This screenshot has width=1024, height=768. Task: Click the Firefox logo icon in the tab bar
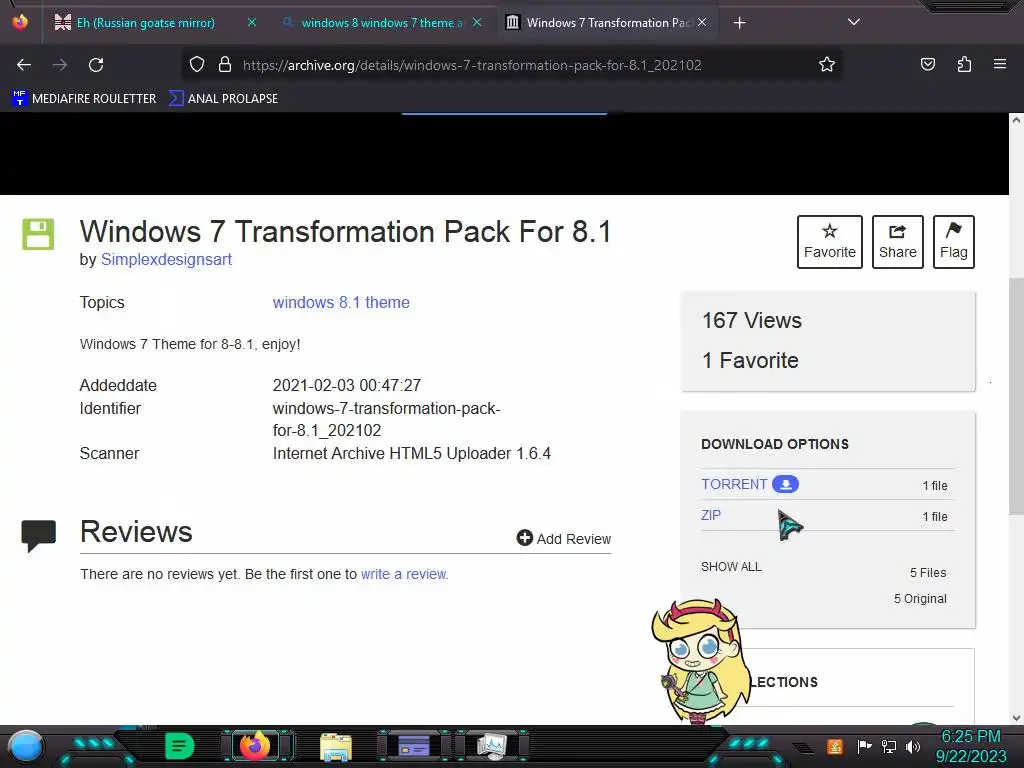(x=20, y=22)
